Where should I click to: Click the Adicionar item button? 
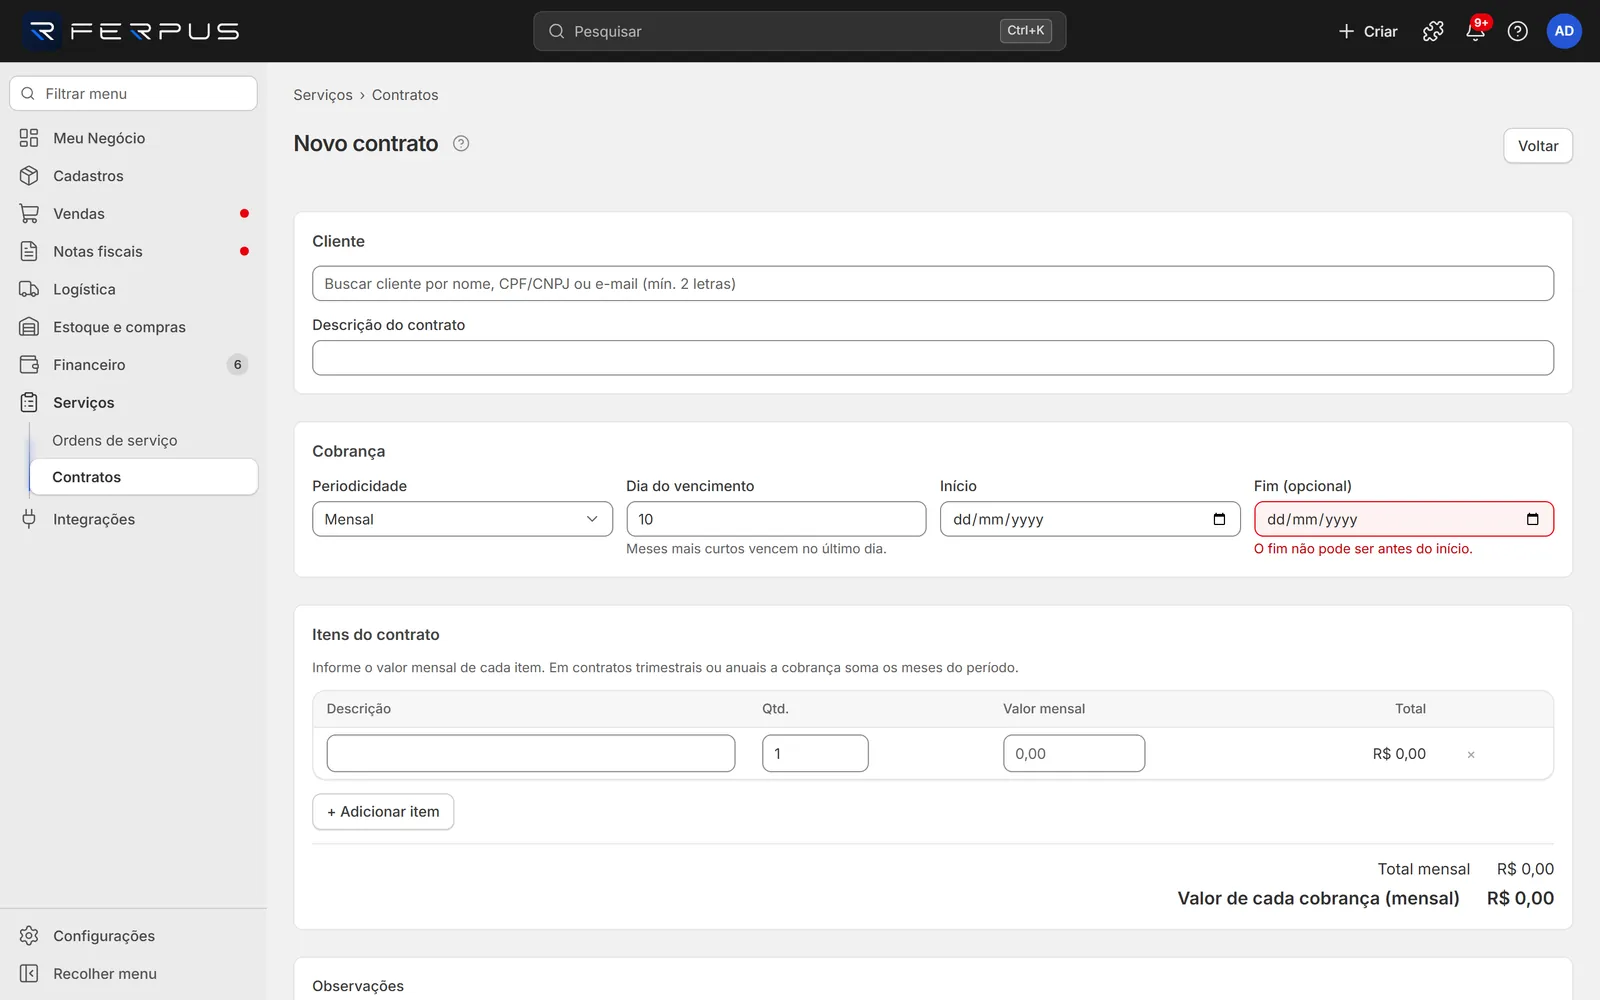pyautogui.click(x=383, y=812)
